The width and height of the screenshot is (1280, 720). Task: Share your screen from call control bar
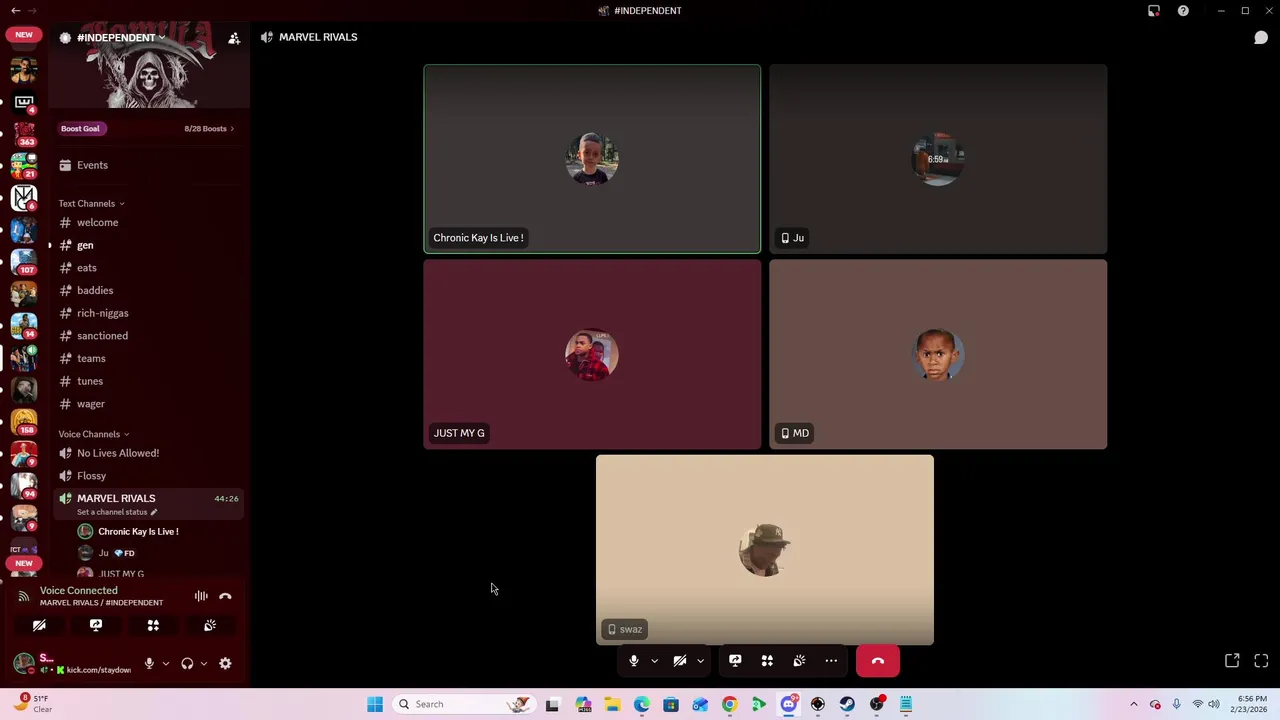[735, 661]
